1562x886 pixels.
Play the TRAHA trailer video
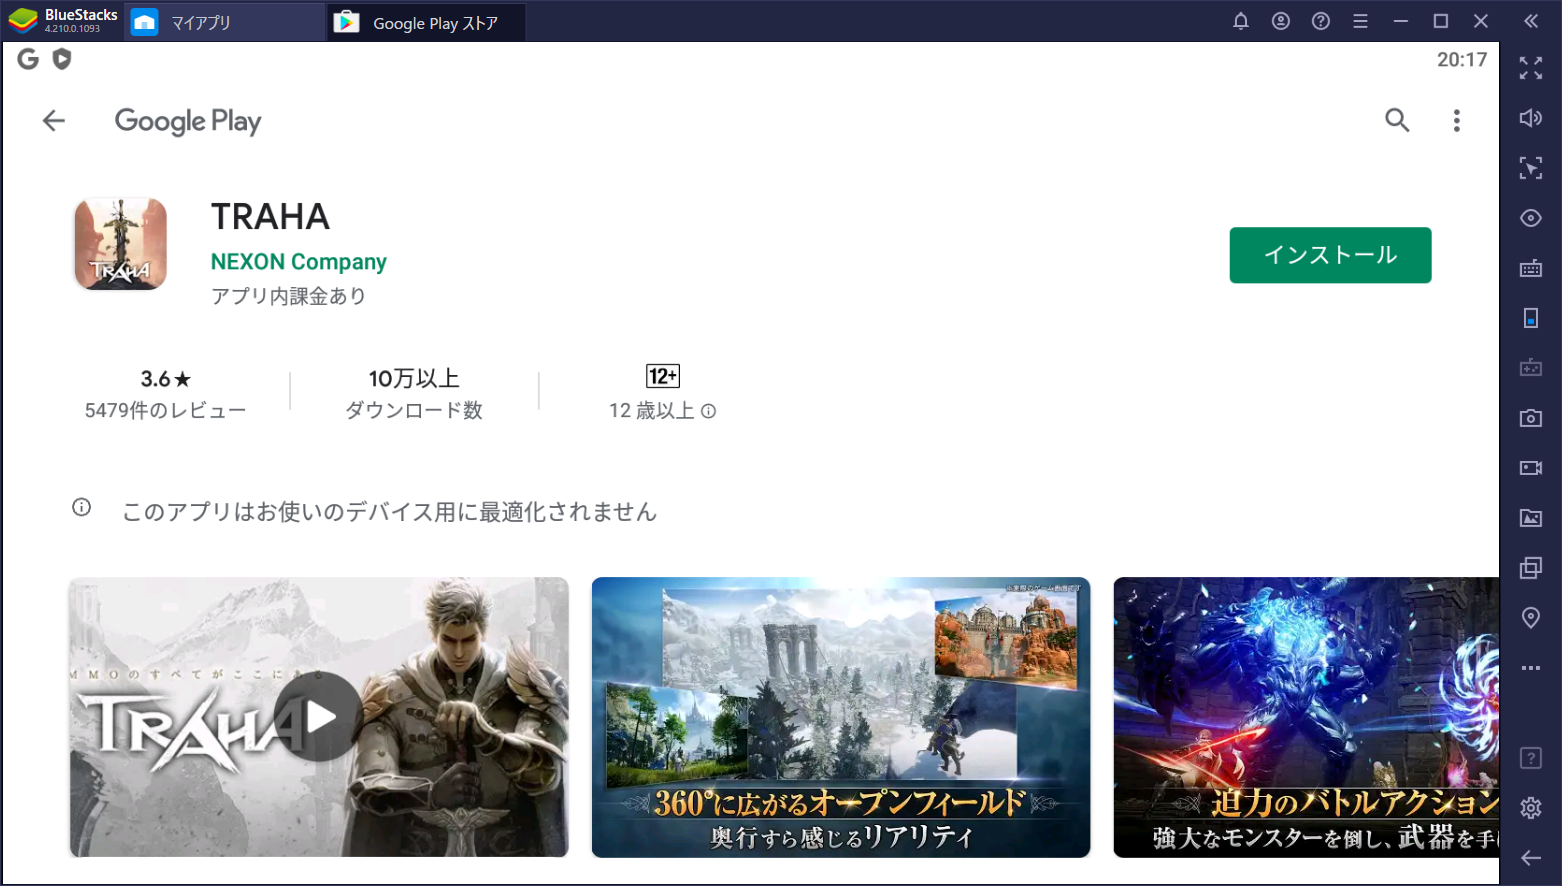pos(319,717)
